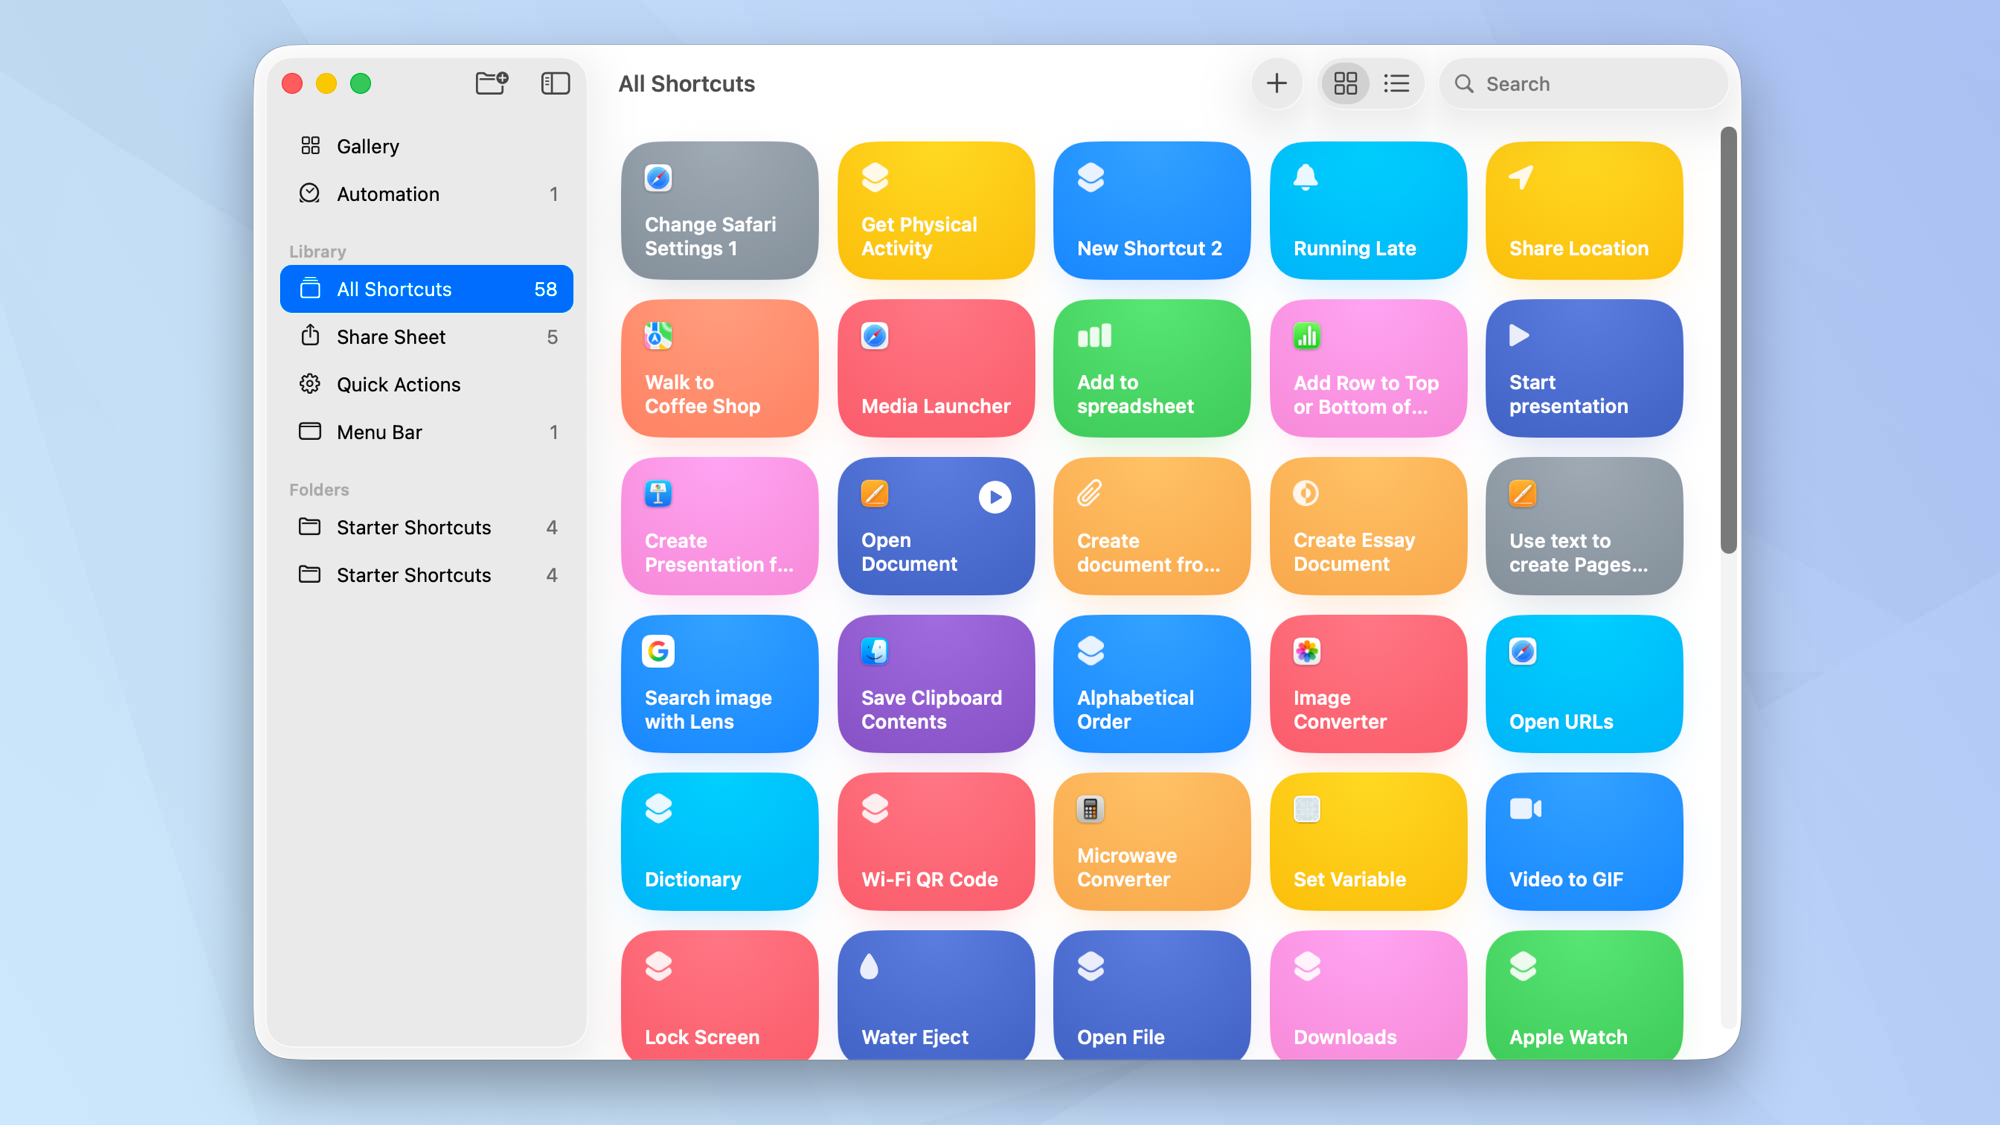Open the Gallery section

pyautogui.click(x=368, y=146)
